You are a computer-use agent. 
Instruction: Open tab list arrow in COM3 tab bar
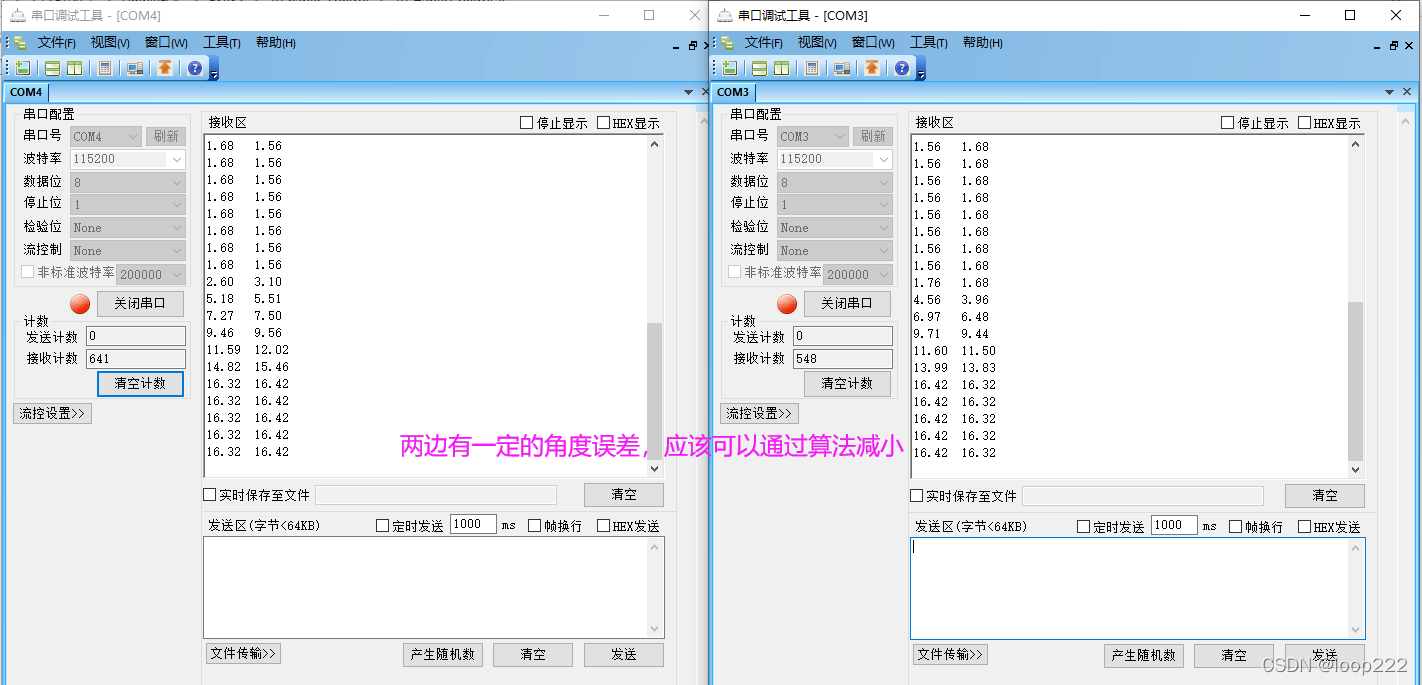(x=1389, y=92)
